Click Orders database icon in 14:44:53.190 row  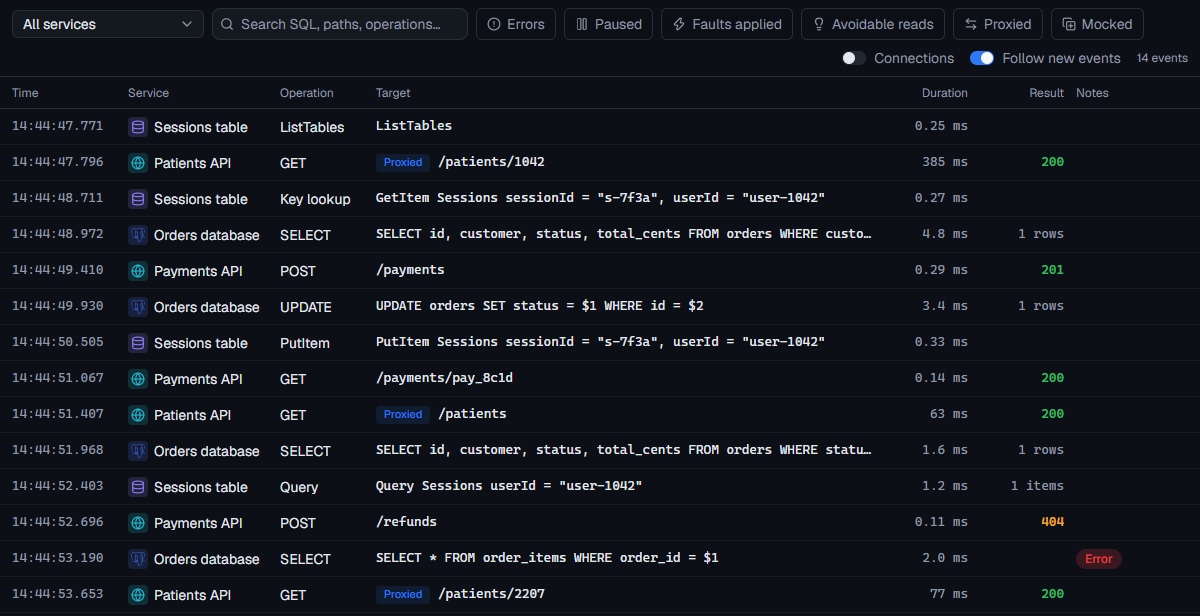click(138, 559)
